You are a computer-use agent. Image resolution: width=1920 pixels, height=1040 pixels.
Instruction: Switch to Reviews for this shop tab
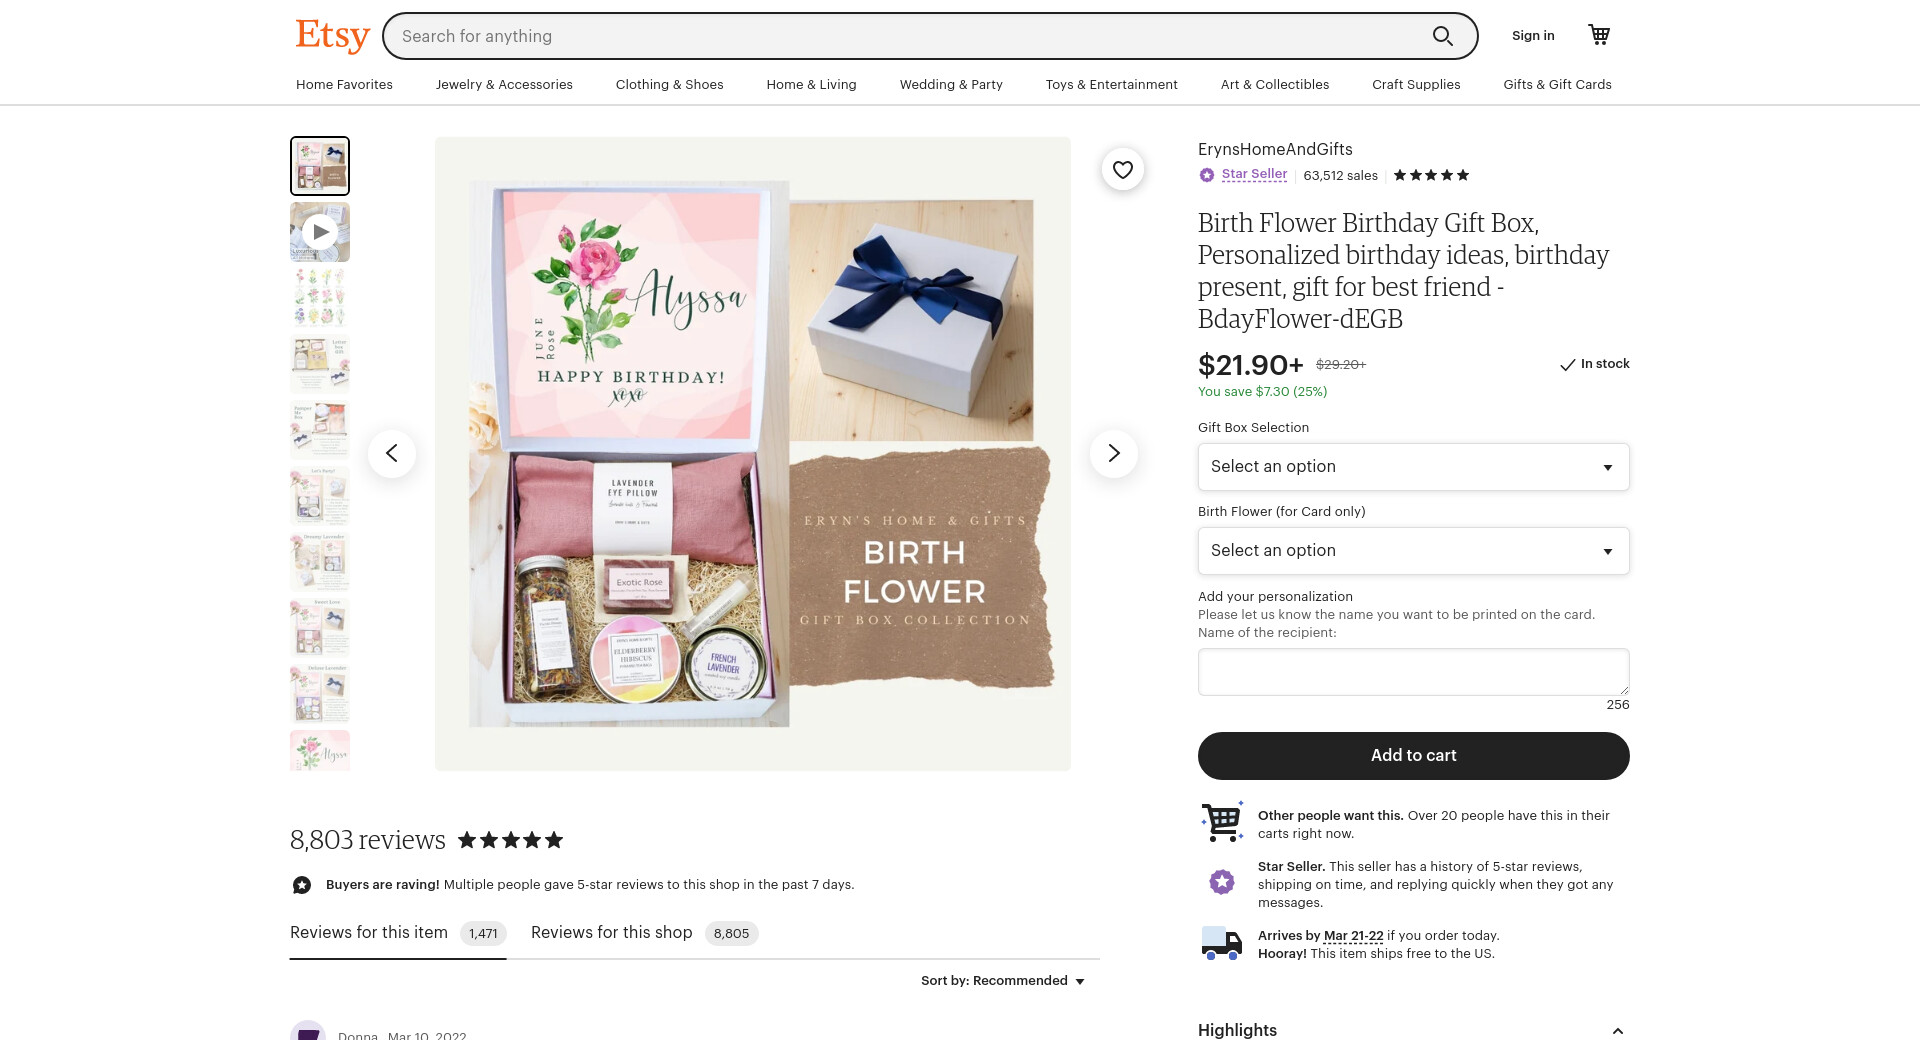[x=644, y=933]
